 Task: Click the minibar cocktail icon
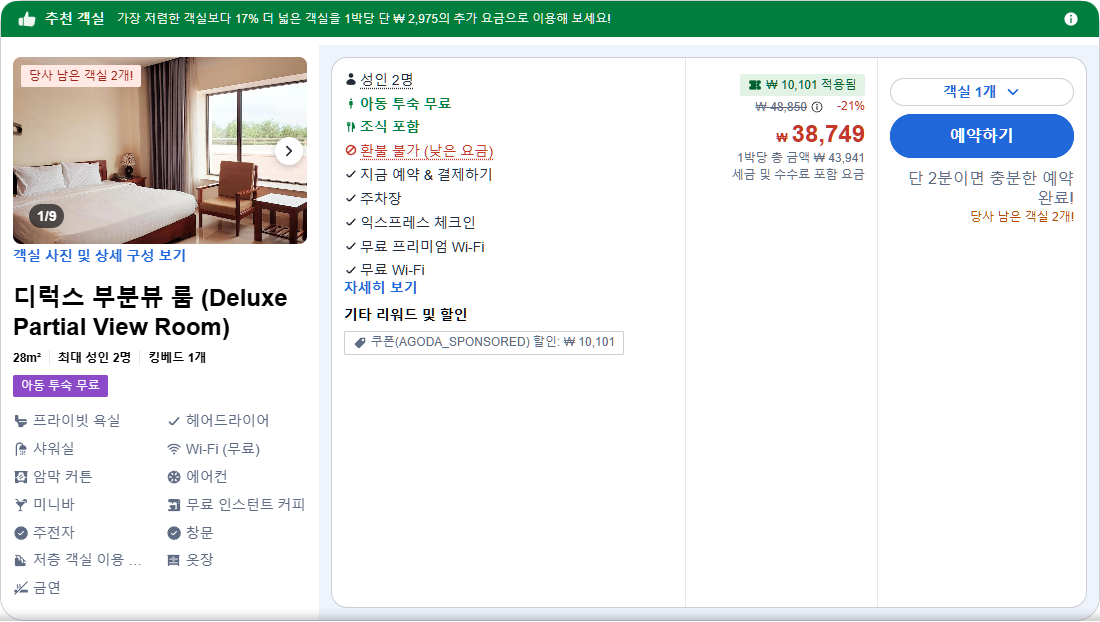pyautogui.click(x=21, y=504)
